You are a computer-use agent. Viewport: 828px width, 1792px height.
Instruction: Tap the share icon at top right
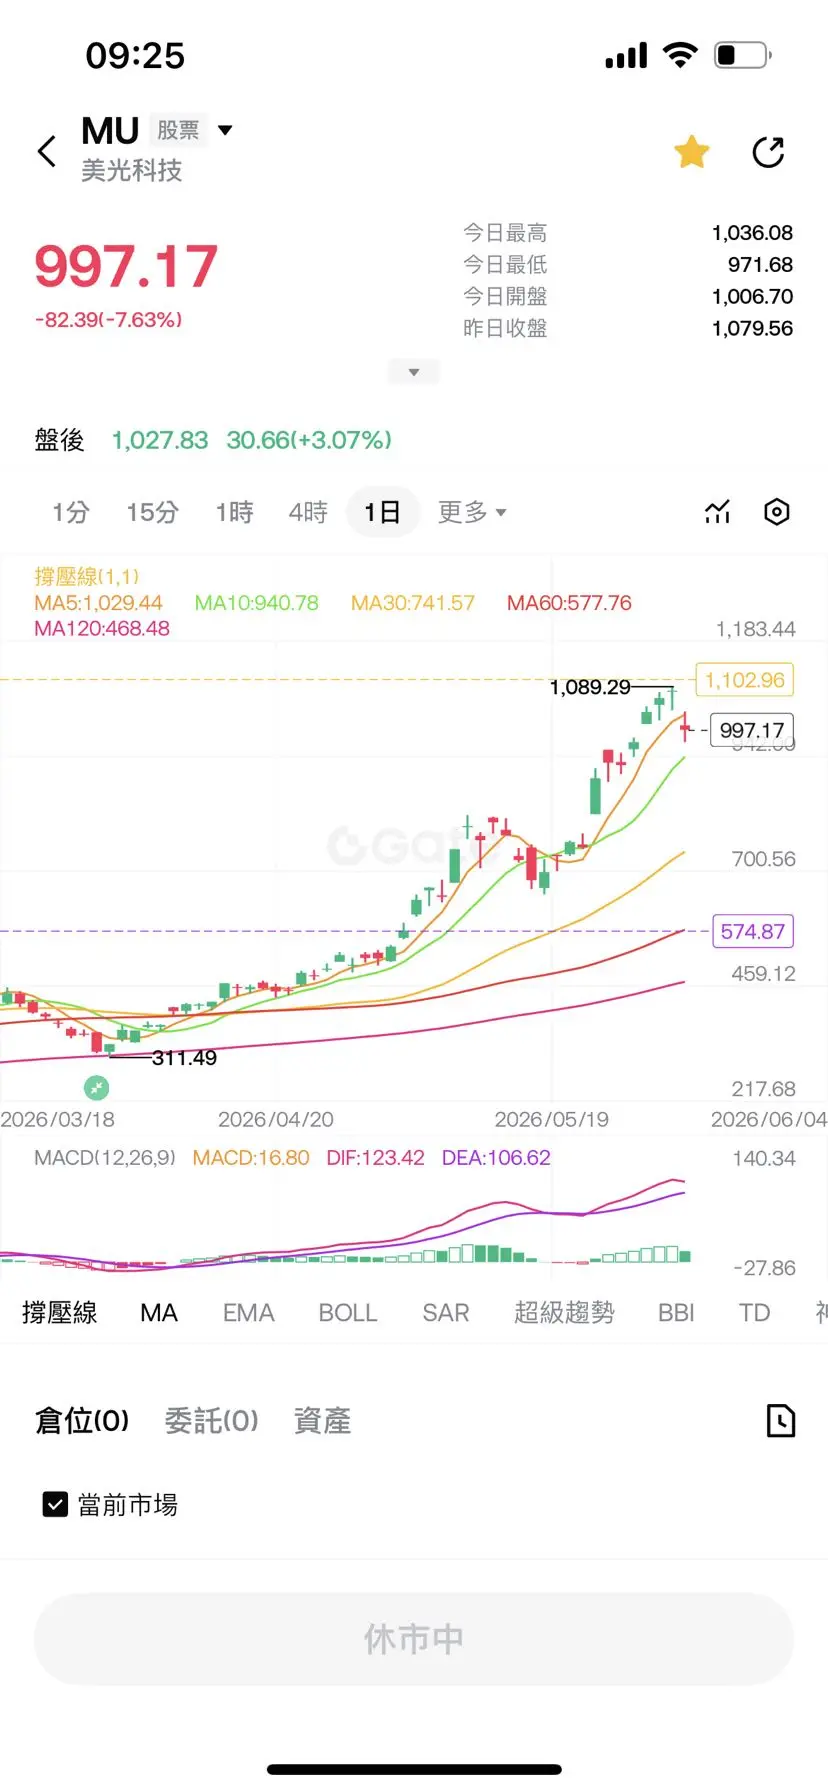[x=768, y=152]
